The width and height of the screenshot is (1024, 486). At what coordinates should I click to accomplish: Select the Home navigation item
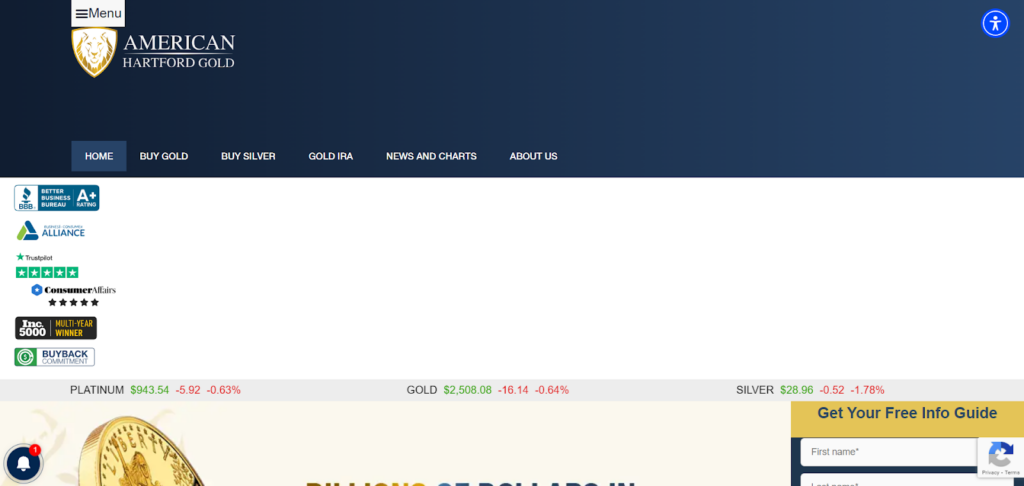point(99,156)
